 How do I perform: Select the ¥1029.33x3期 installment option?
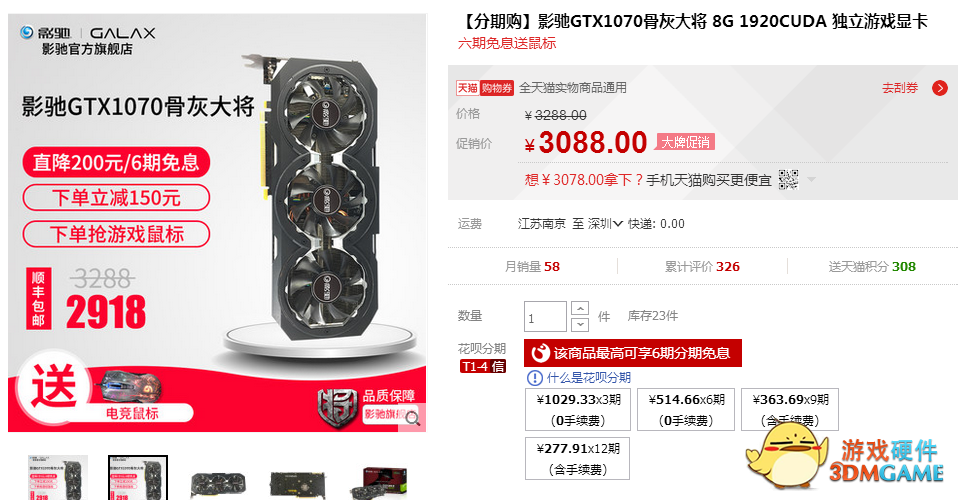pos(578,409)
